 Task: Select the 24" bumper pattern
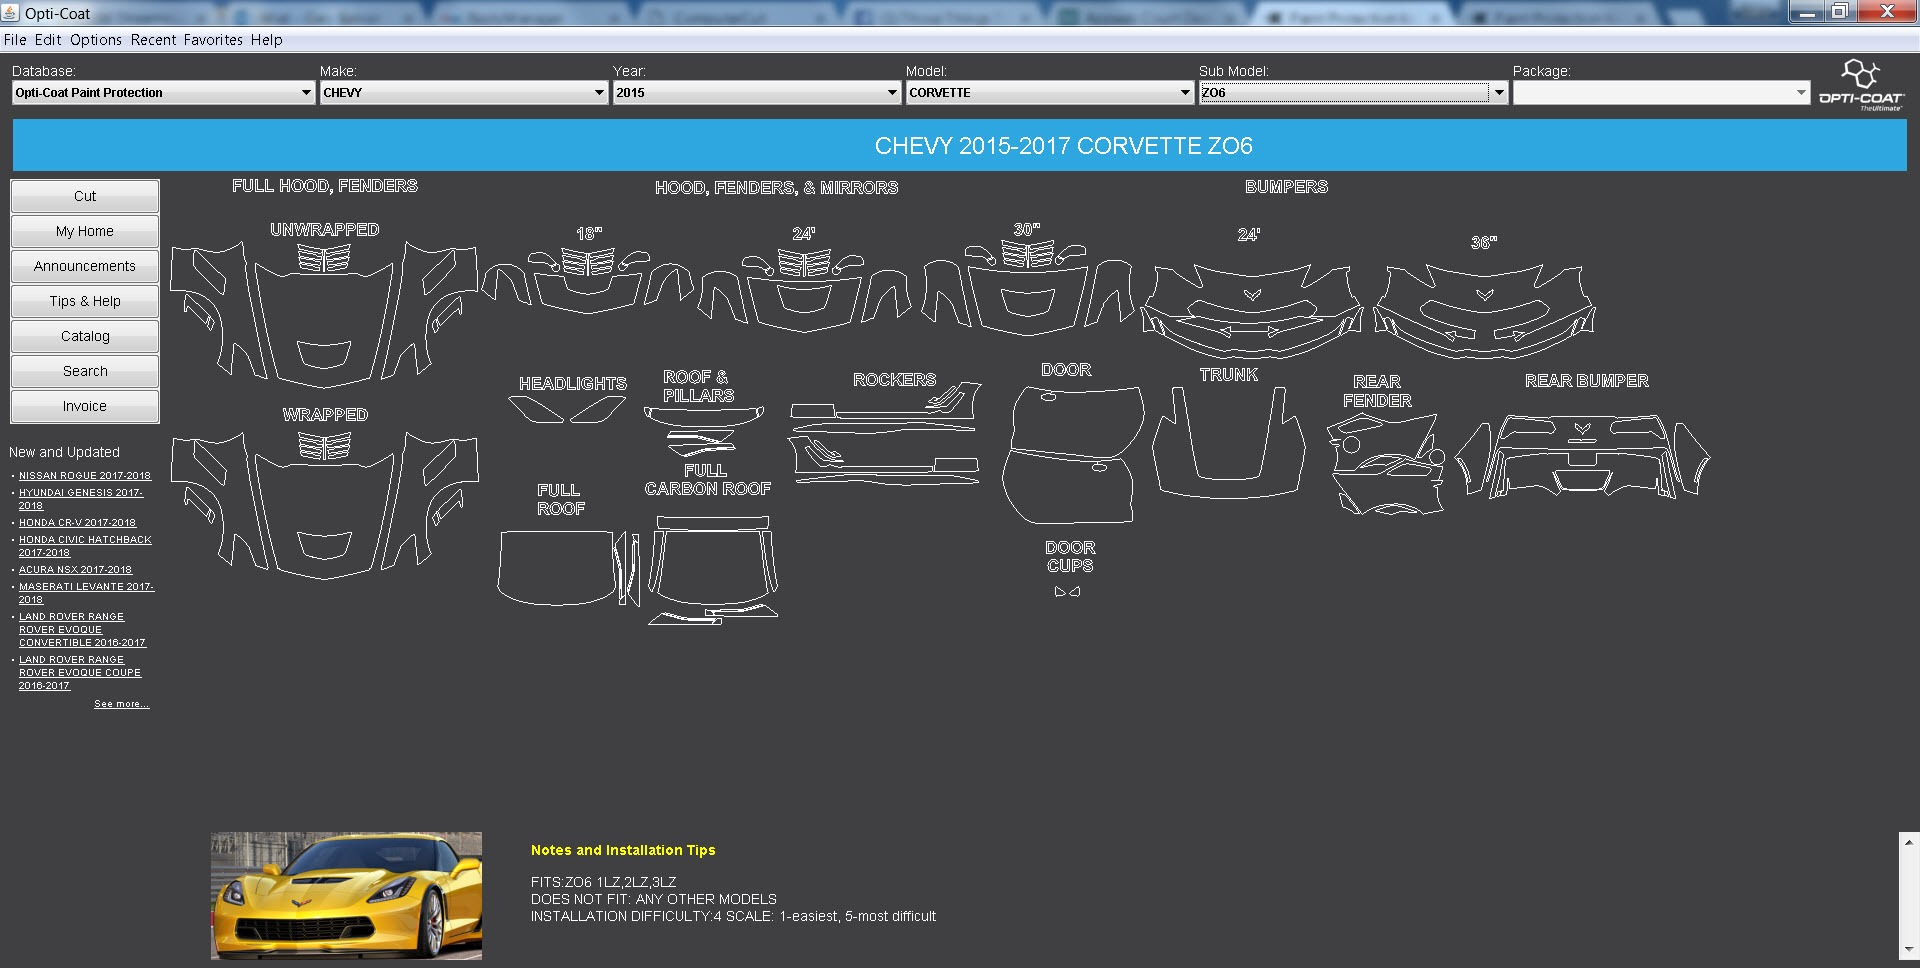point(1252,310)
